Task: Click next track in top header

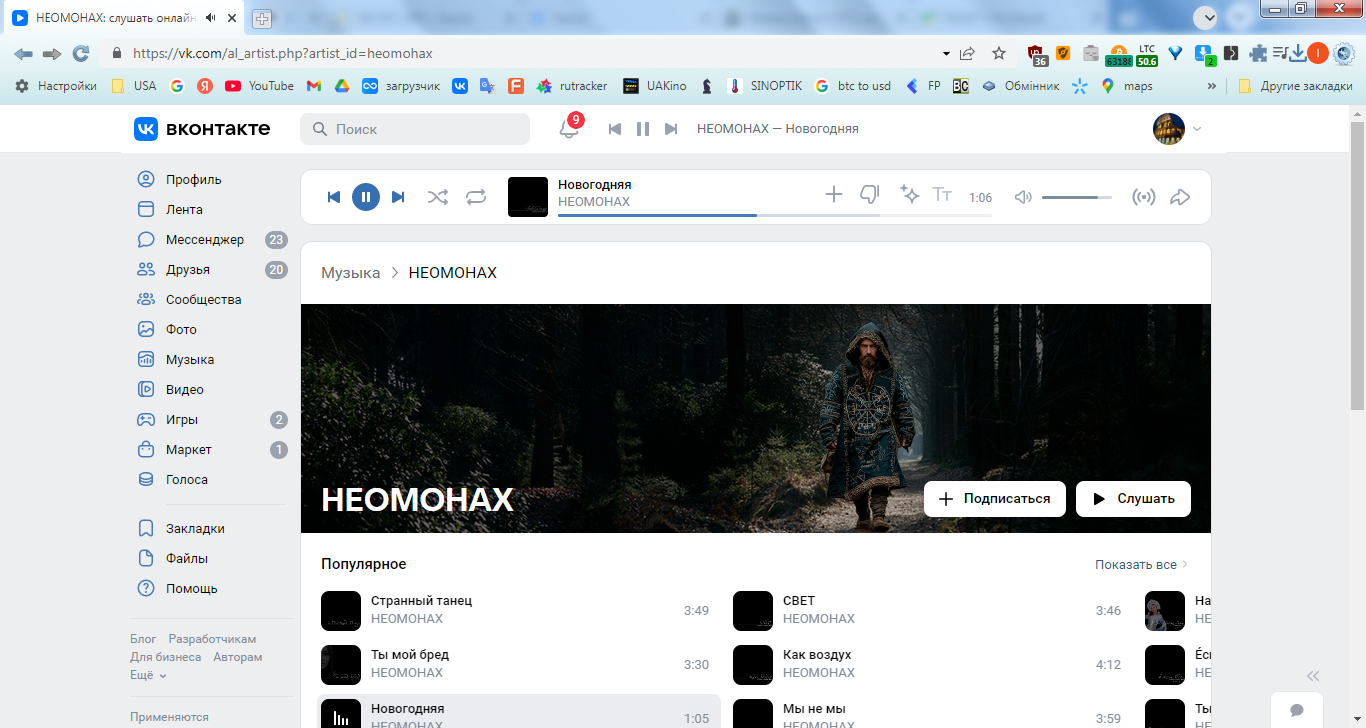Action: [x=671, y=129]
